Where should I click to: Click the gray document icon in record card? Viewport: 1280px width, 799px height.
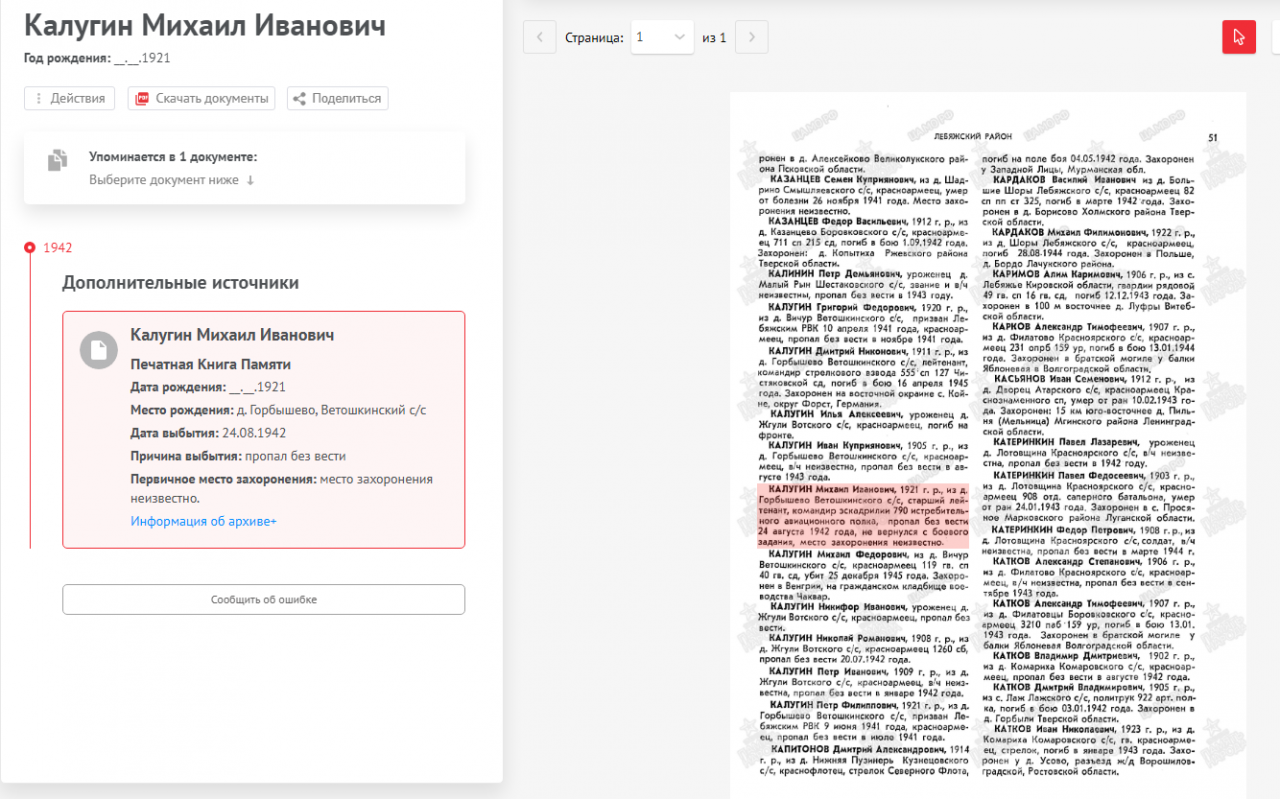99,350
